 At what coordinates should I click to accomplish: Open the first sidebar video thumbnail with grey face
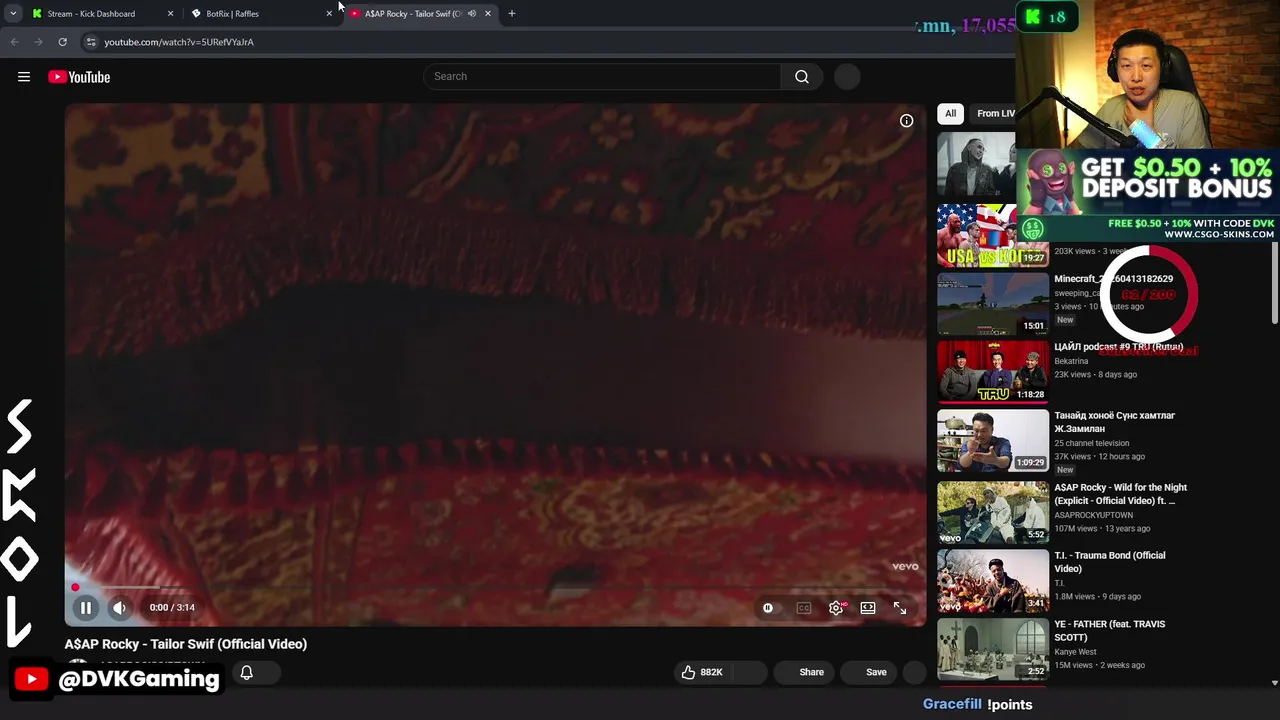click(977, 166)
